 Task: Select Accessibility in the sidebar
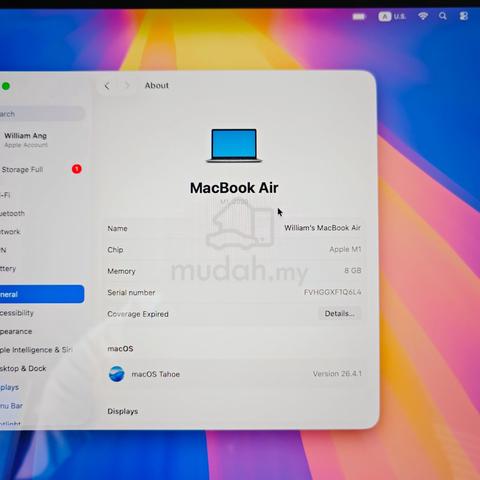pos(17,313)
